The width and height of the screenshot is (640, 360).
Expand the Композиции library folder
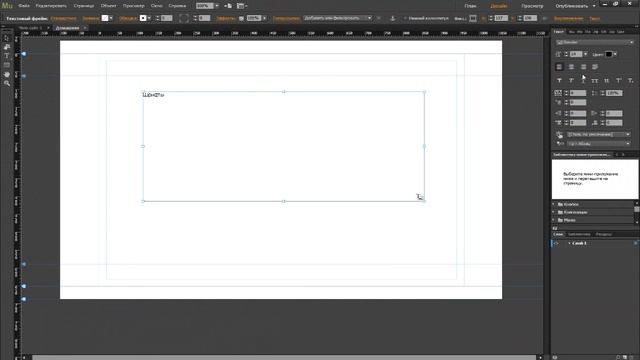point(554,212)
